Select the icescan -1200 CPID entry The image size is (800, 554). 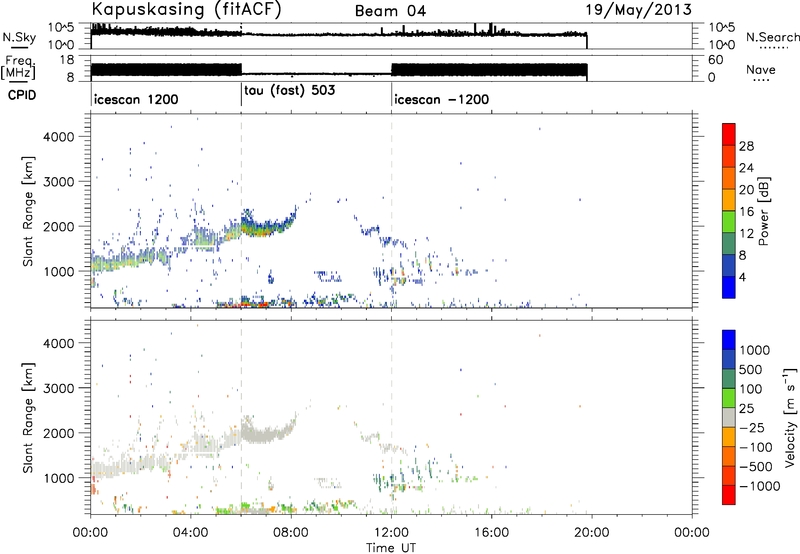tap(441, 99)
